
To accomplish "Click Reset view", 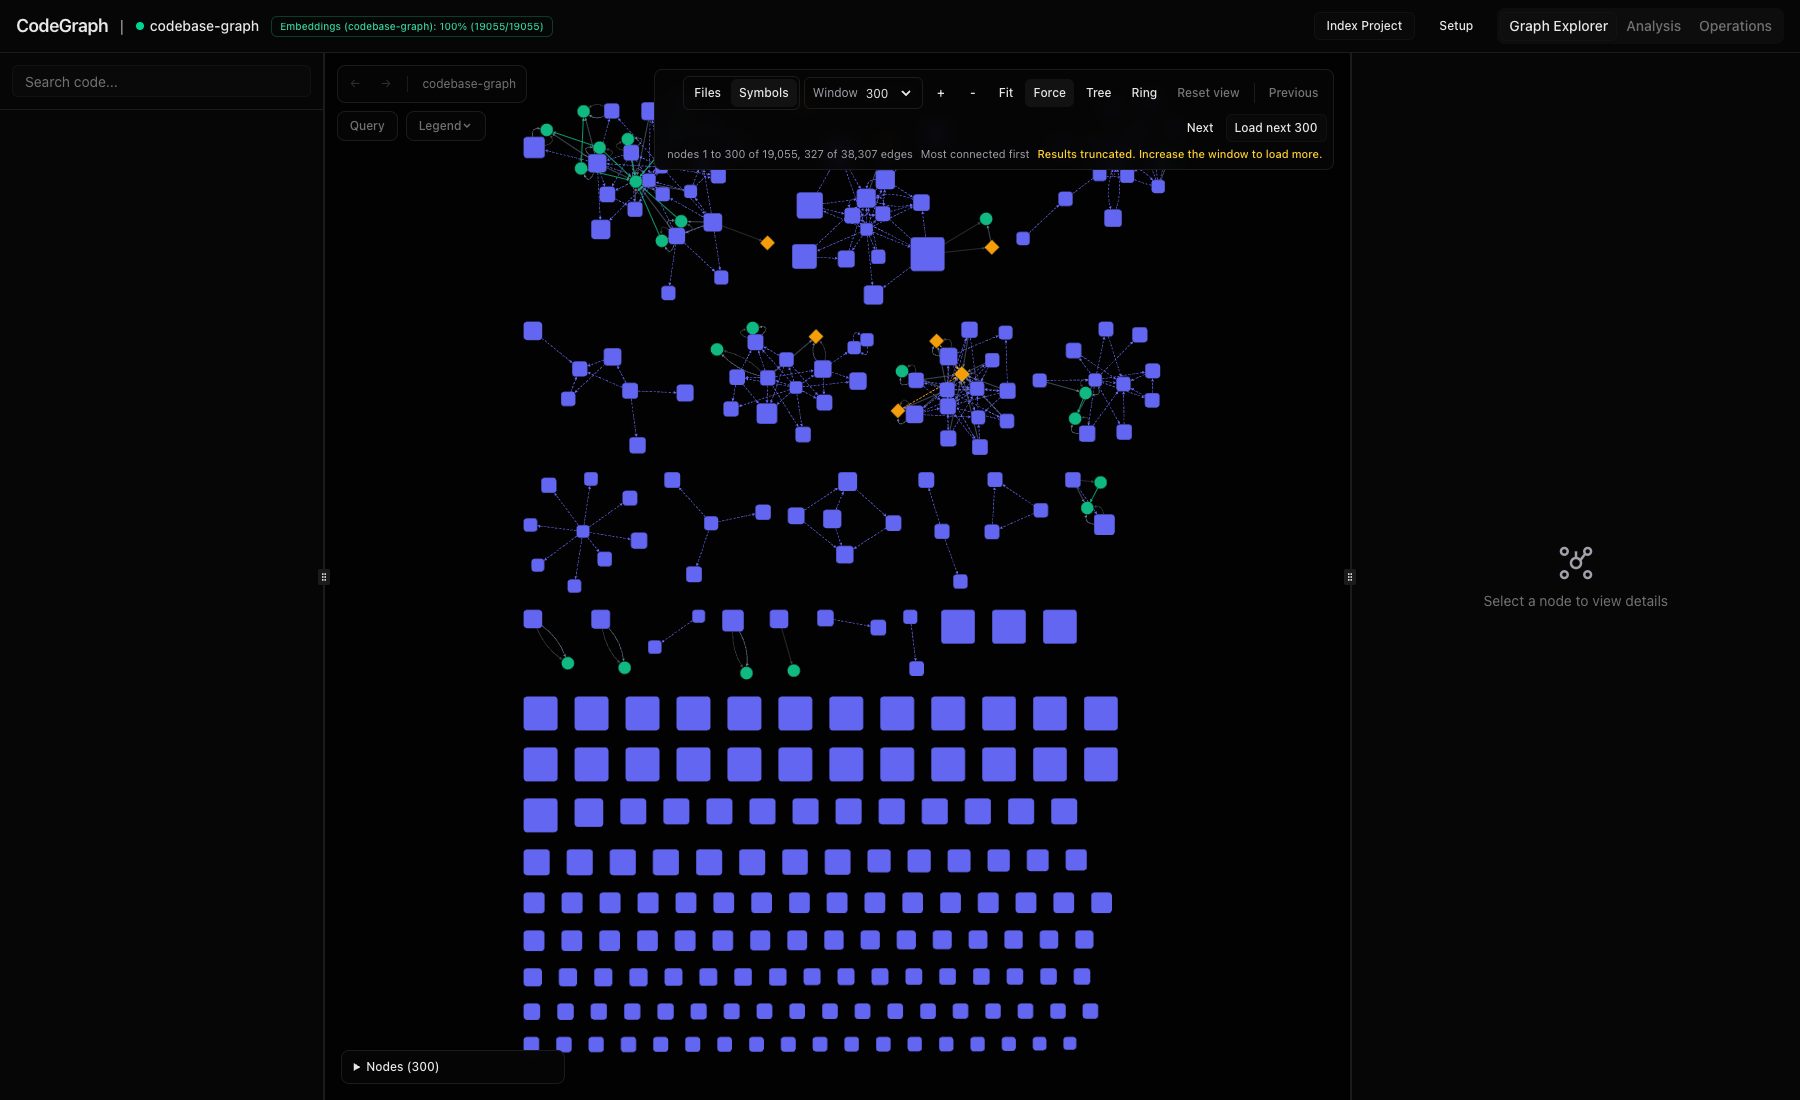I will point(1208,93).
